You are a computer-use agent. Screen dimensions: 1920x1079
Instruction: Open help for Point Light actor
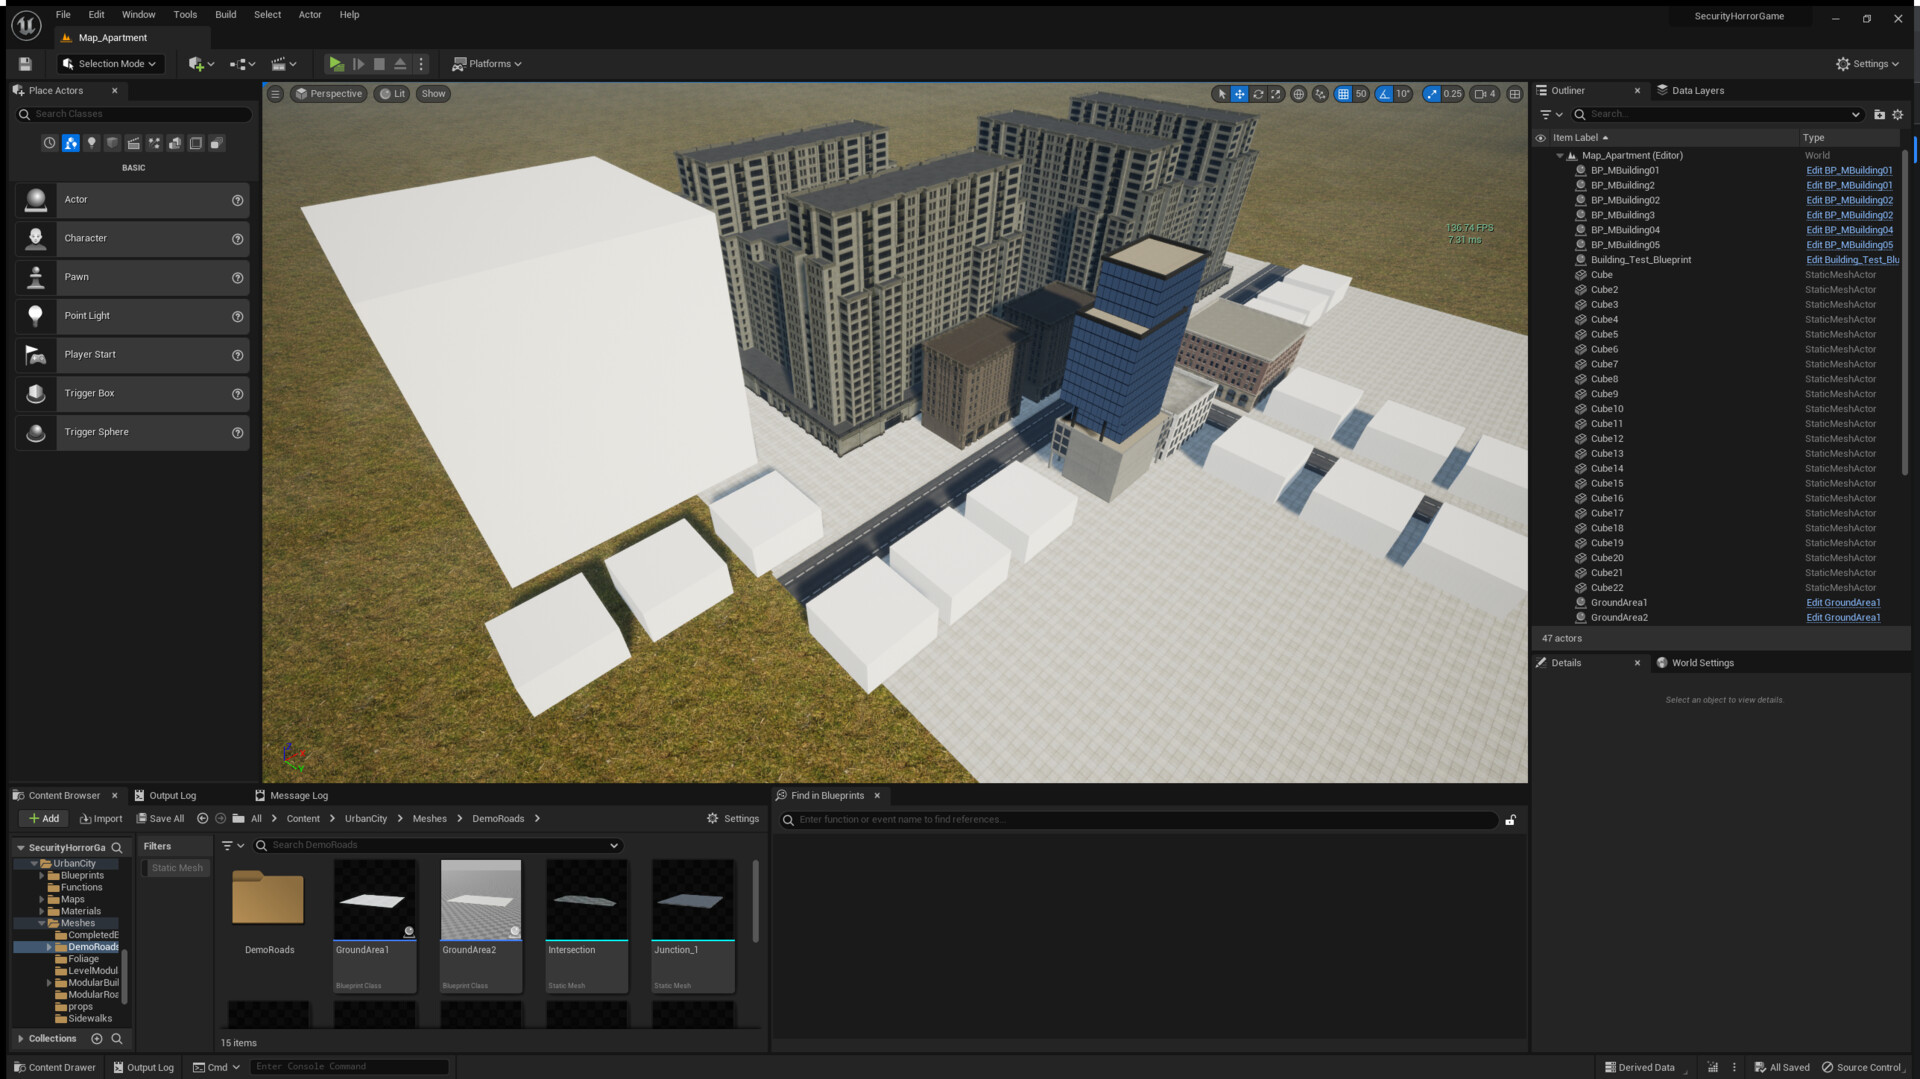(x=237, y=317)
